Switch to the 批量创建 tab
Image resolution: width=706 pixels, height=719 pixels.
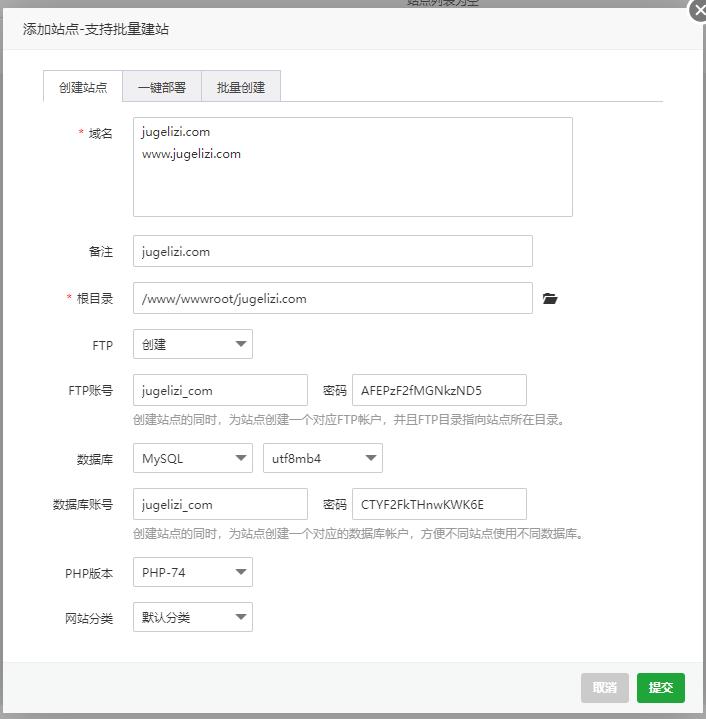coord(241,87)
